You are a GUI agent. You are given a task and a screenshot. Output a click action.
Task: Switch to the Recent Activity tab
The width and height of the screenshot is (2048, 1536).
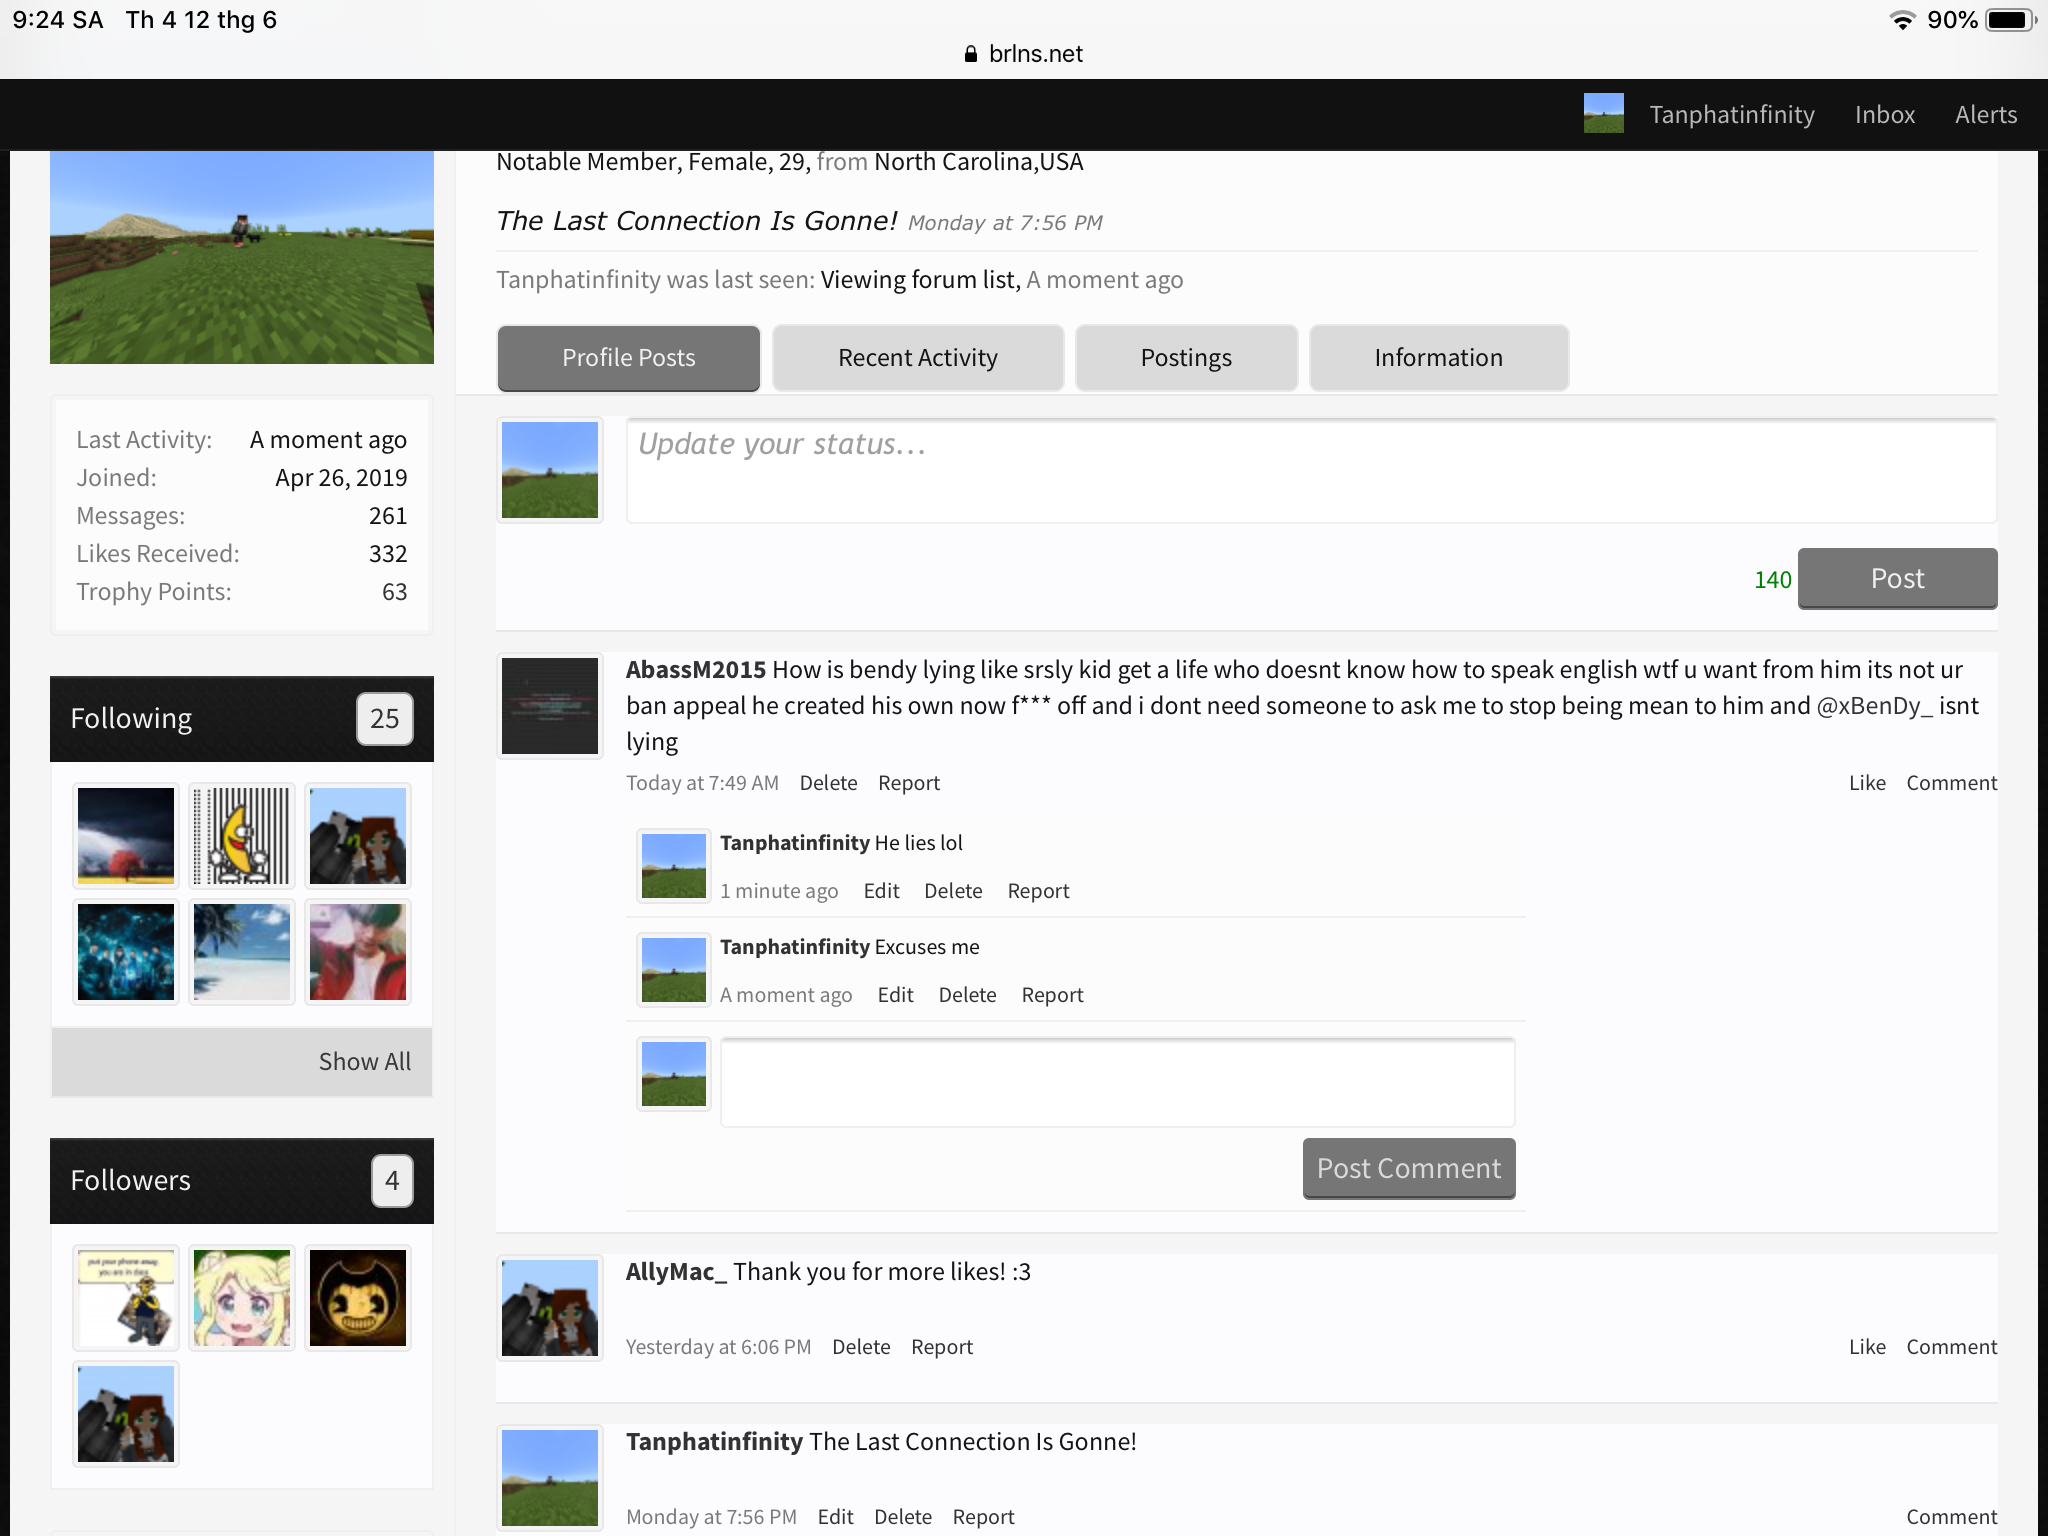tap(918, 358)
